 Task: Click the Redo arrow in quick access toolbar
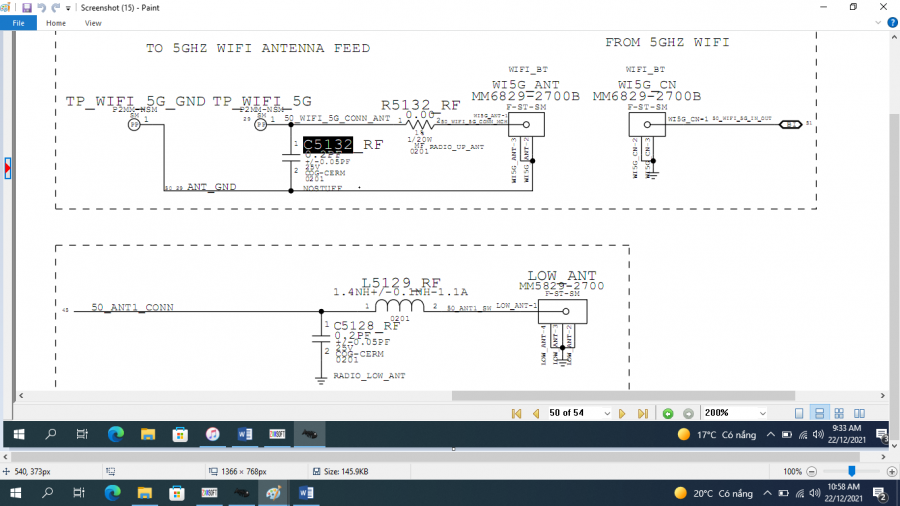55,7
